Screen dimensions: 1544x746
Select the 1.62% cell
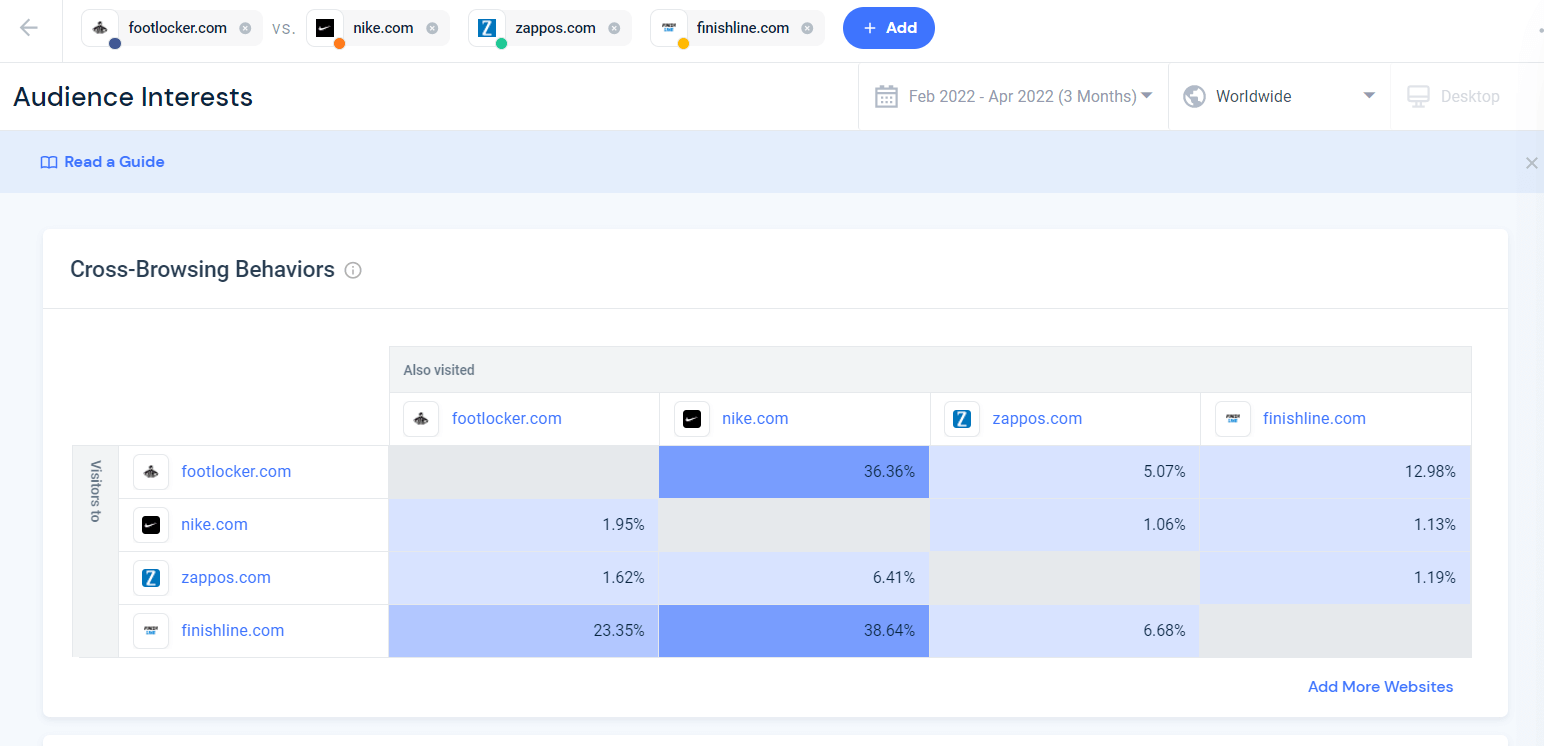pos(524,578)
